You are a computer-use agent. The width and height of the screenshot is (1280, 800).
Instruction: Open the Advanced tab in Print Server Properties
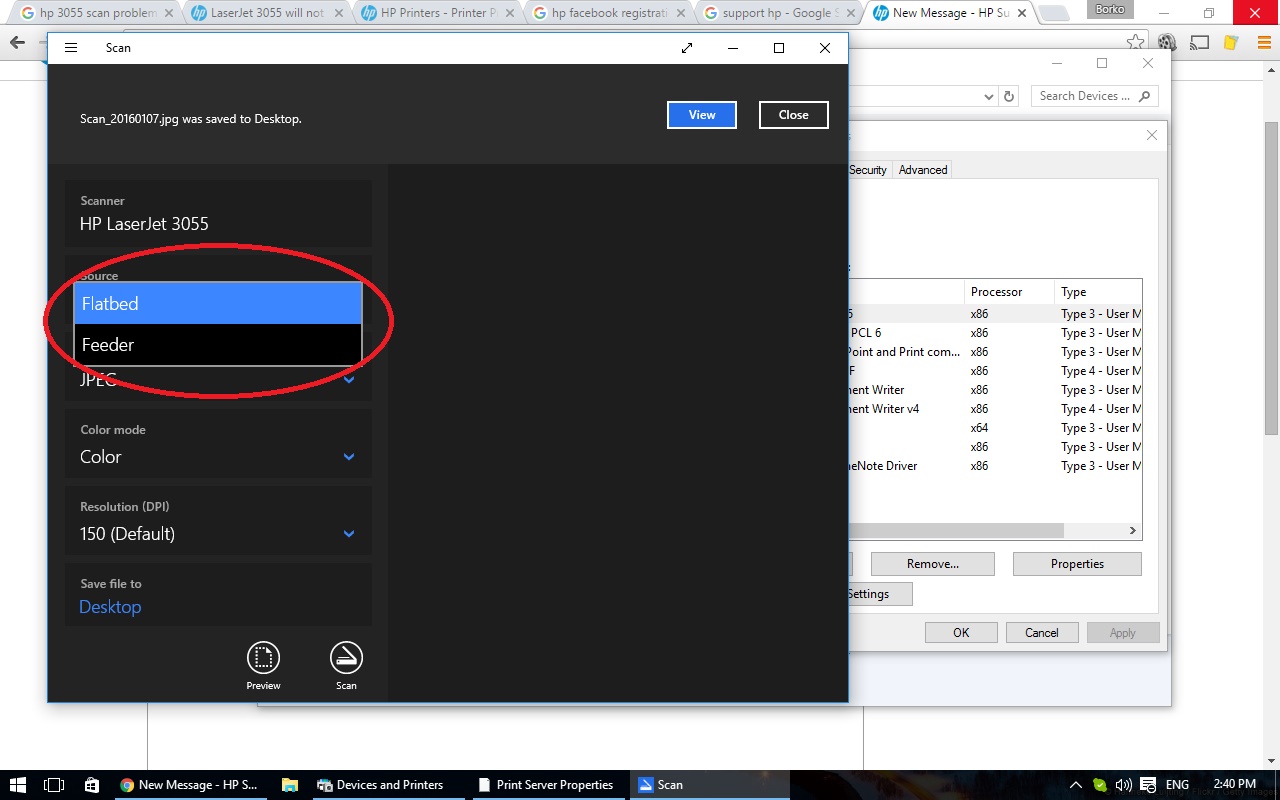coord(922,170)
